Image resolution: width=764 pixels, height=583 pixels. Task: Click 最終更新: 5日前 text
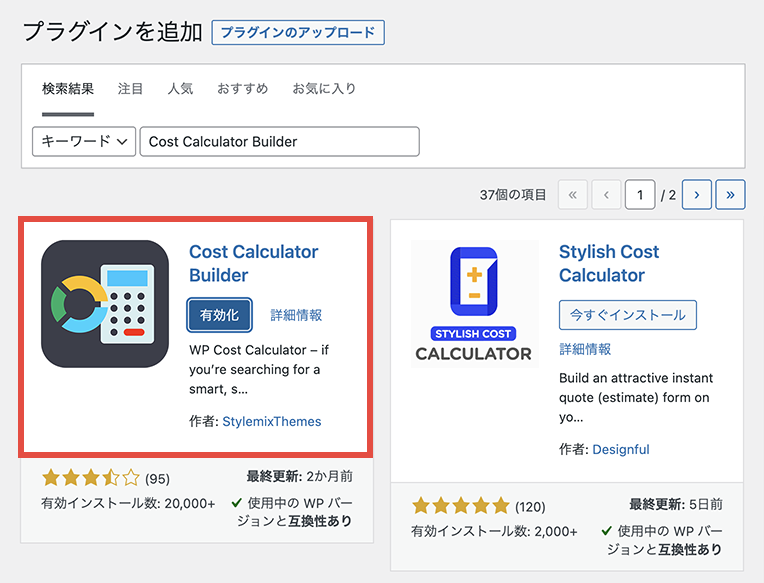(676, 504)
